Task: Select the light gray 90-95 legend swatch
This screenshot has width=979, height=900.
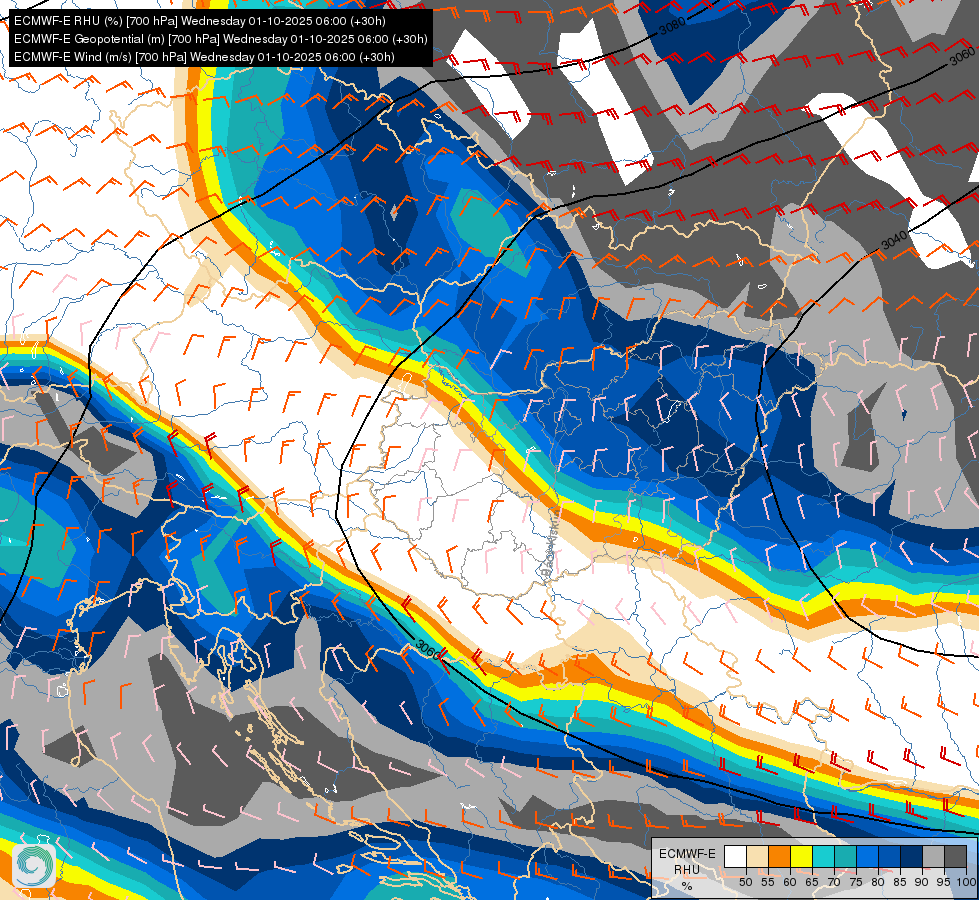Action: point(933,856)
